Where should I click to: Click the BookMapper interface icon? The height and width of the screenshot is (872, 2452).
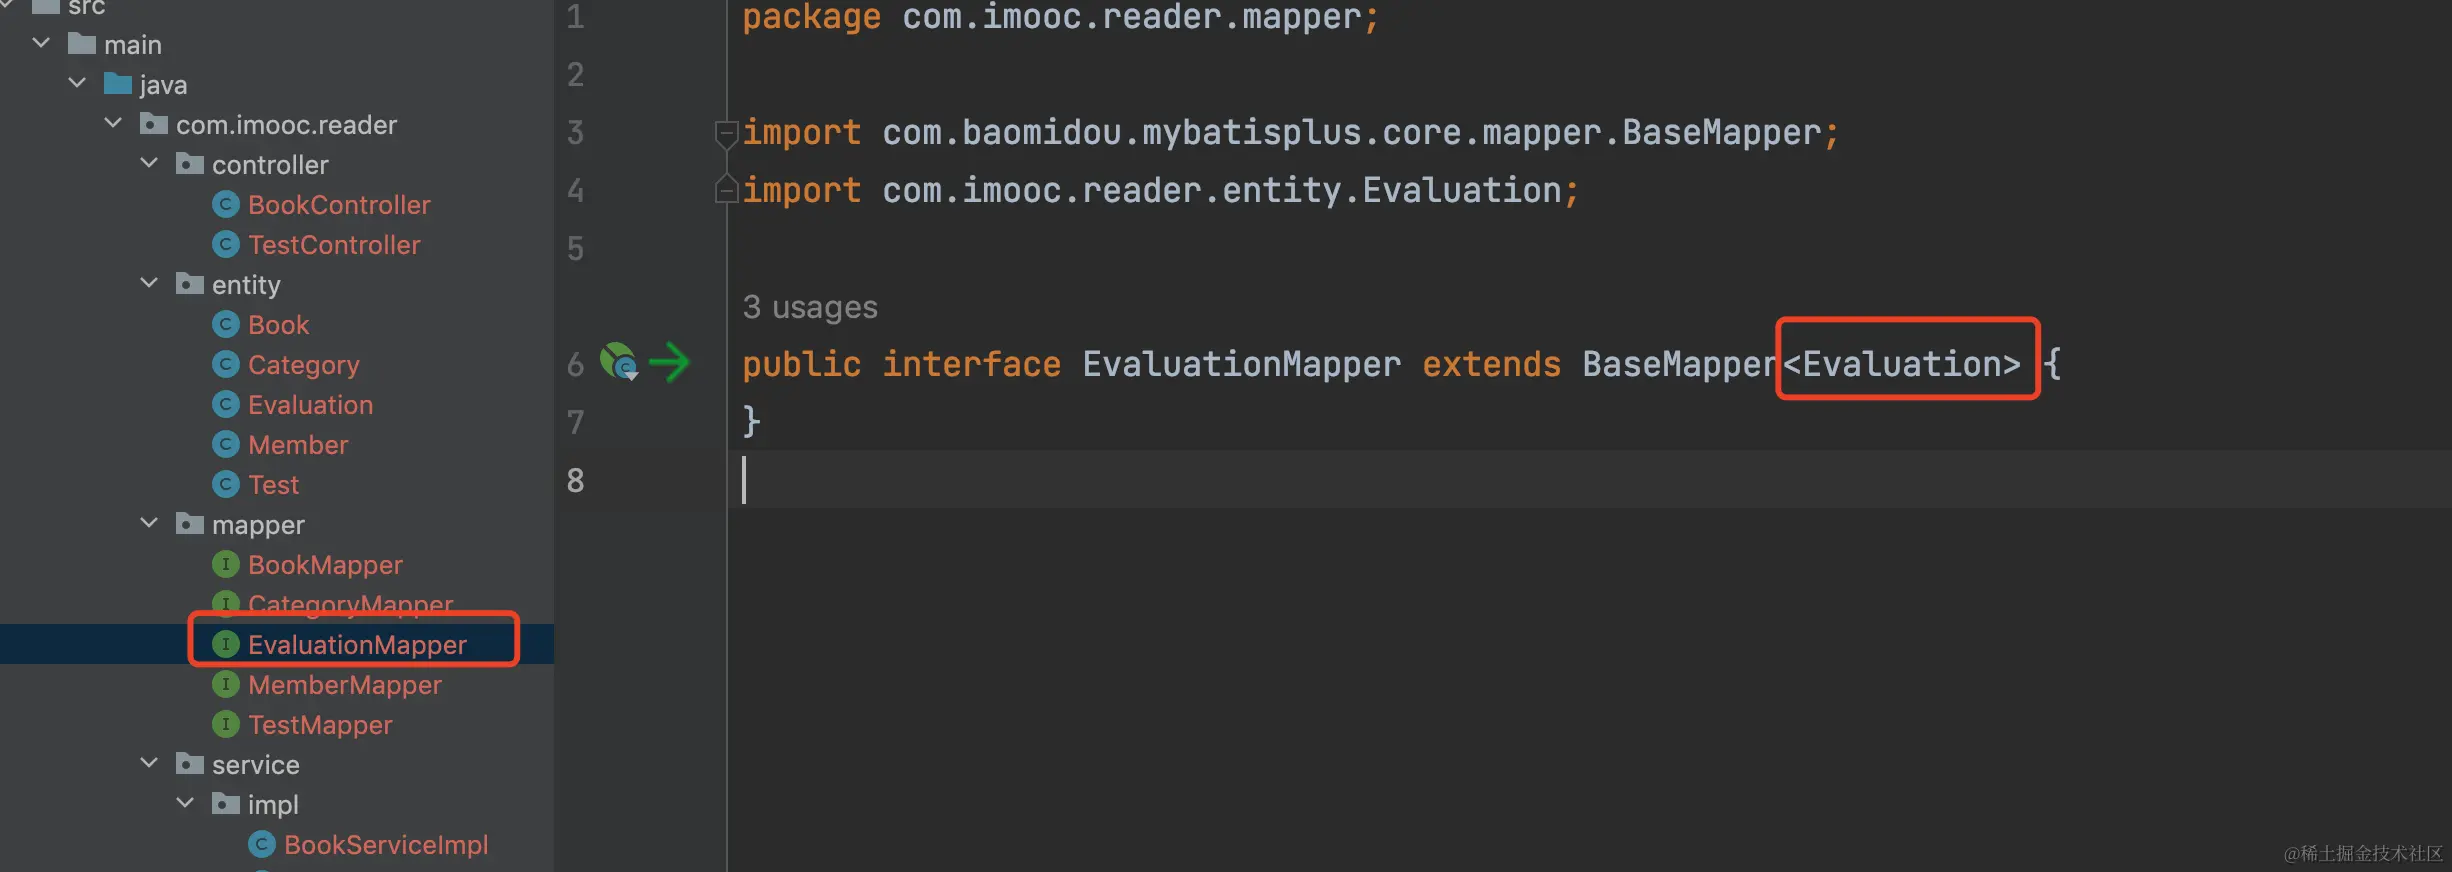coord(226,565)
